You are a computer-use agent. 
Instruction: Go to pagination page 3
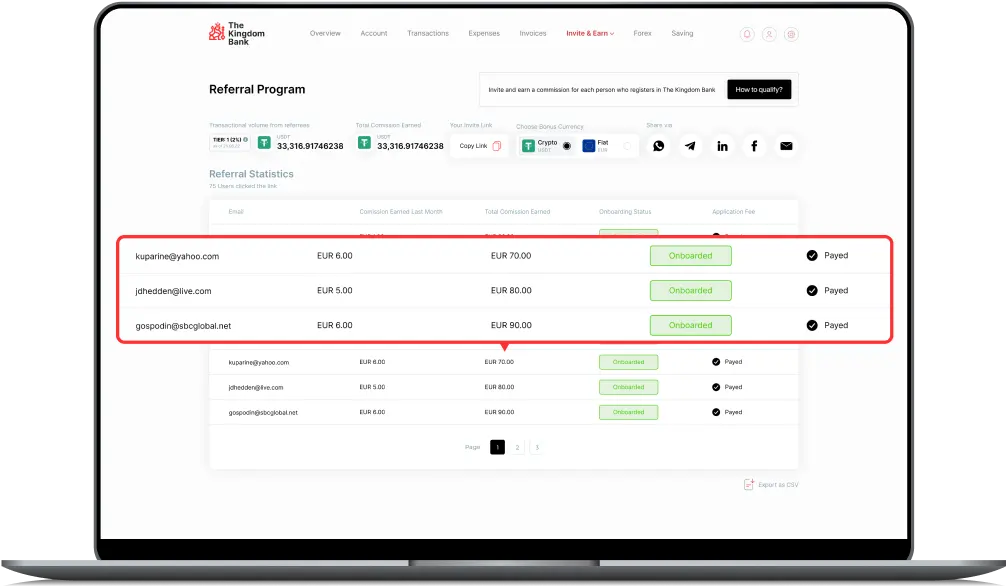tap(537, 447)
